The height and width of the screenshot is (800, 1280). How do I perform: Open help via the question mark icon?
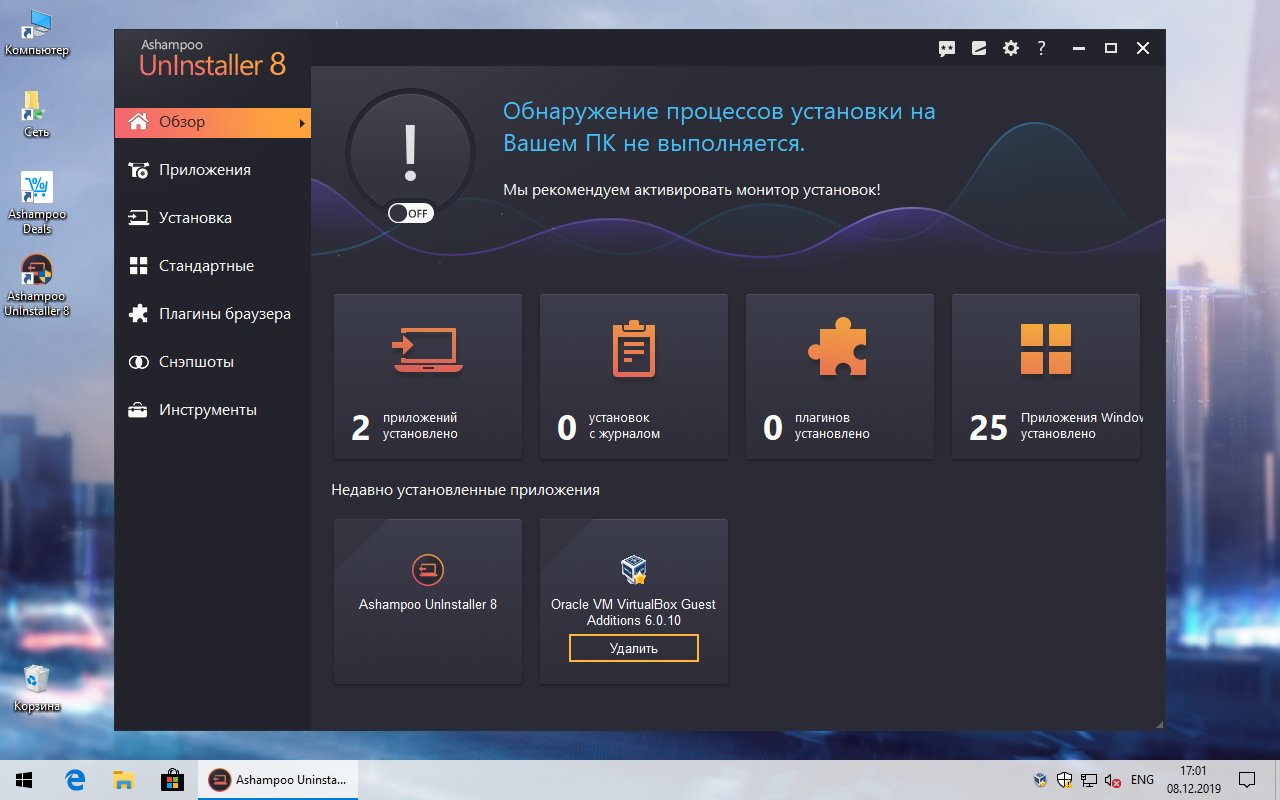(x=1041, y=47)
